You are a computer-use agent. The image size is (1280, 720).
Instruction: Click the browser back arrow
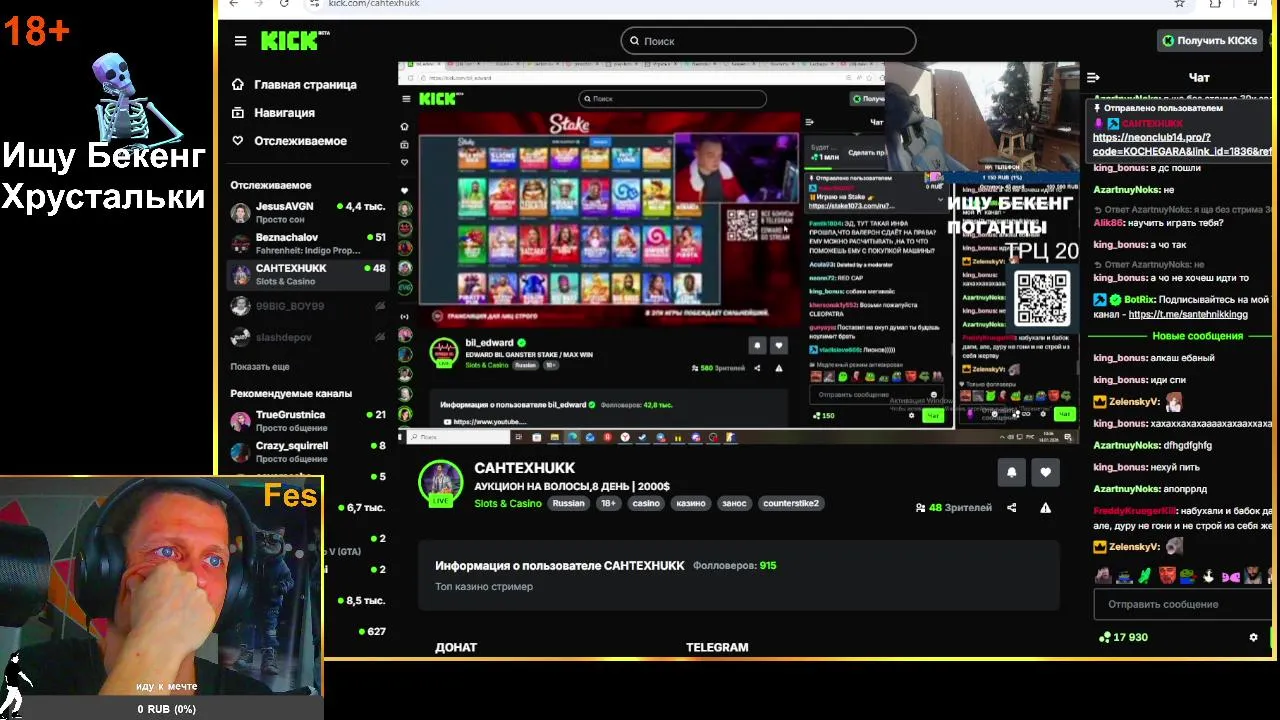(x=234, y=4)
